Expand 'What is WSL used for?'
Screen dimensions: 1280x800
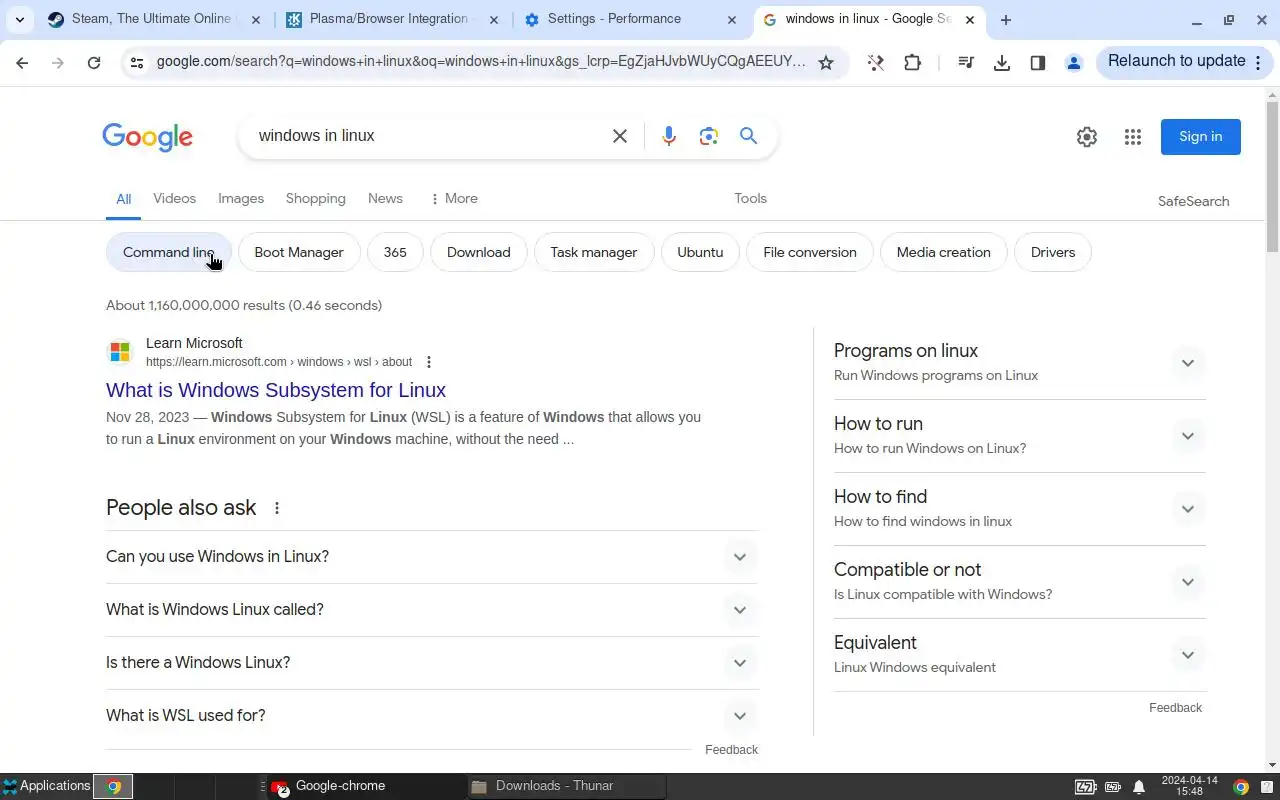point(432,716)
